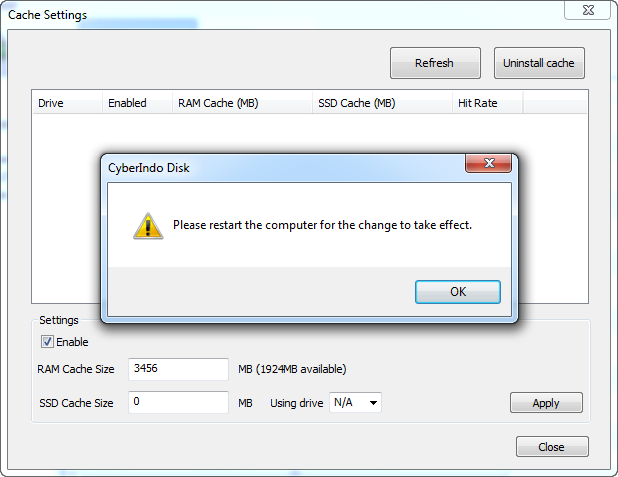
Task: Open the Using drive N/A dropdown
Action: coord(355,402)
